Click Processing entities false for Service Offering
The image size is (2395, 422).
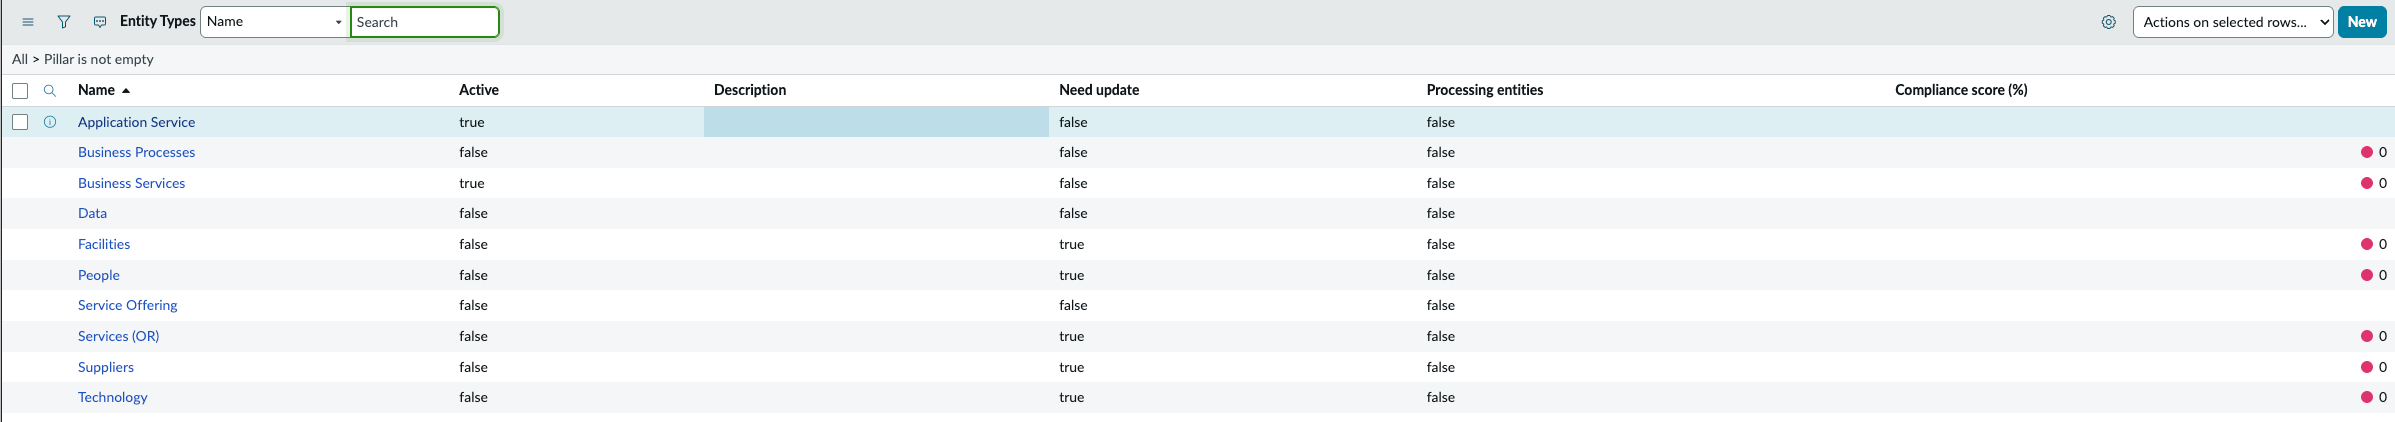[x=1441, y=305]
